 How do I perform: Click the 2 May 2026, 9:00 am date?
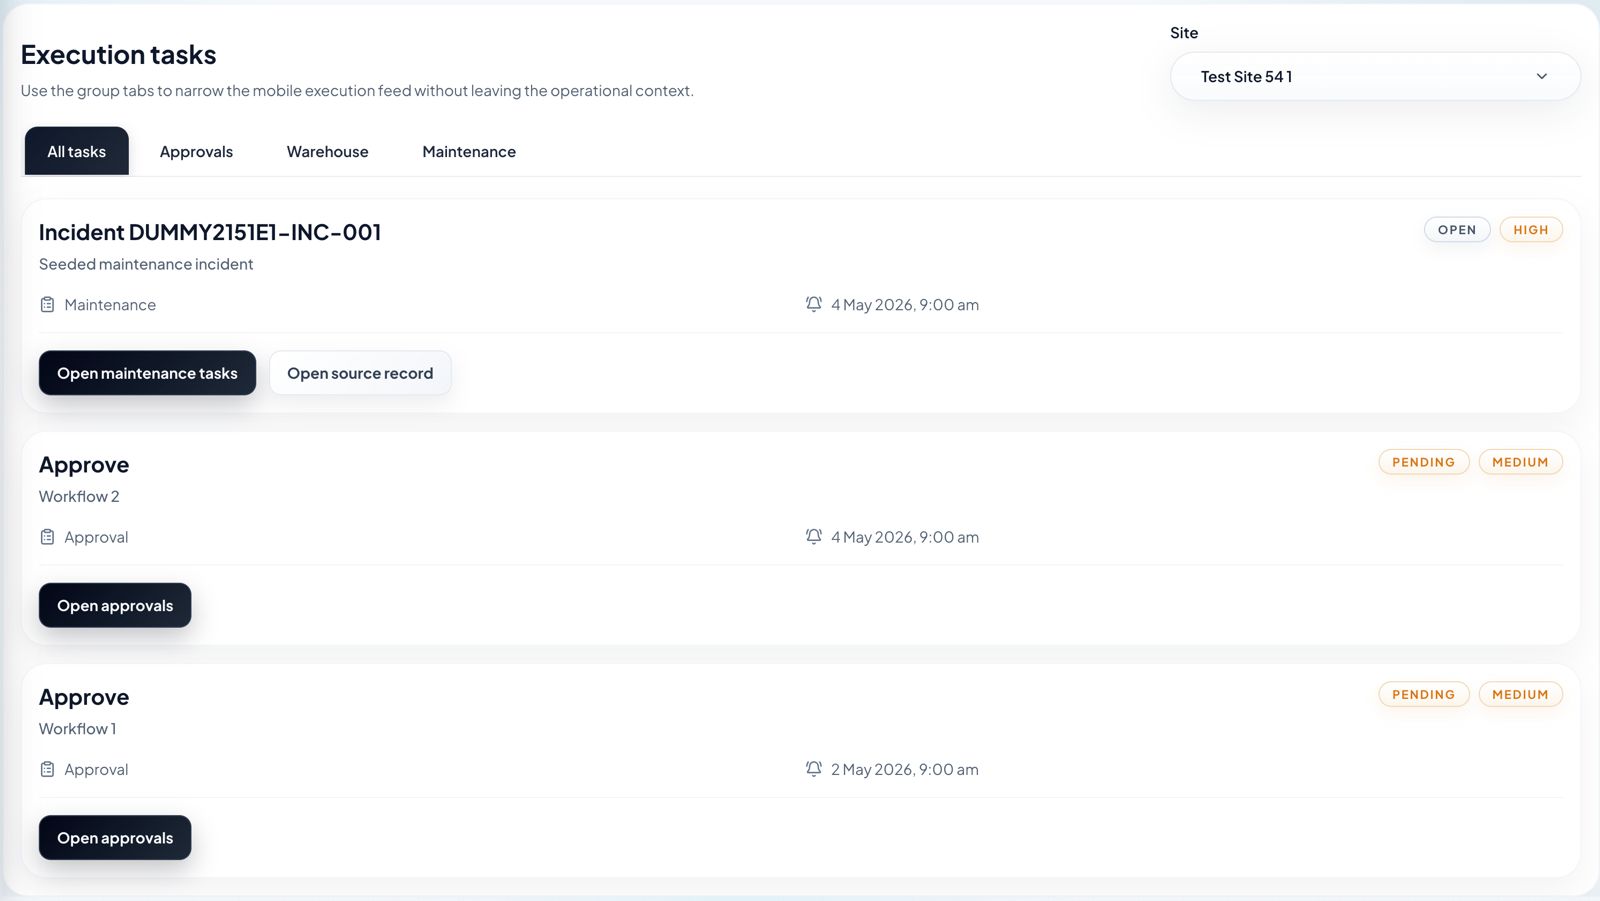[x=905, y=769]
